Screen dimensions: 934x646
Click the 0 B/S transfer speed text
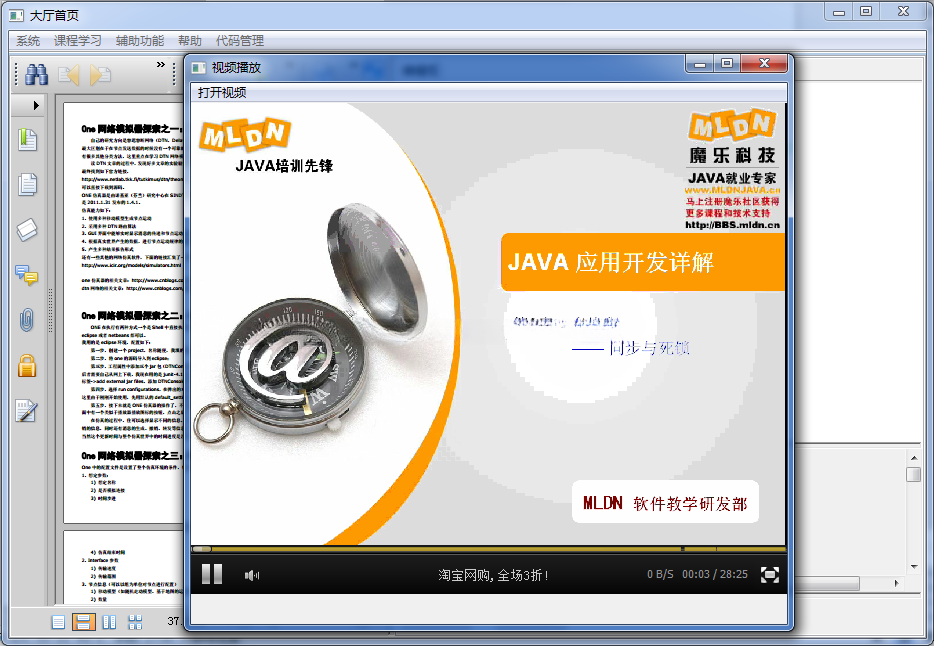pyautogui.click(x=660, y=575)
